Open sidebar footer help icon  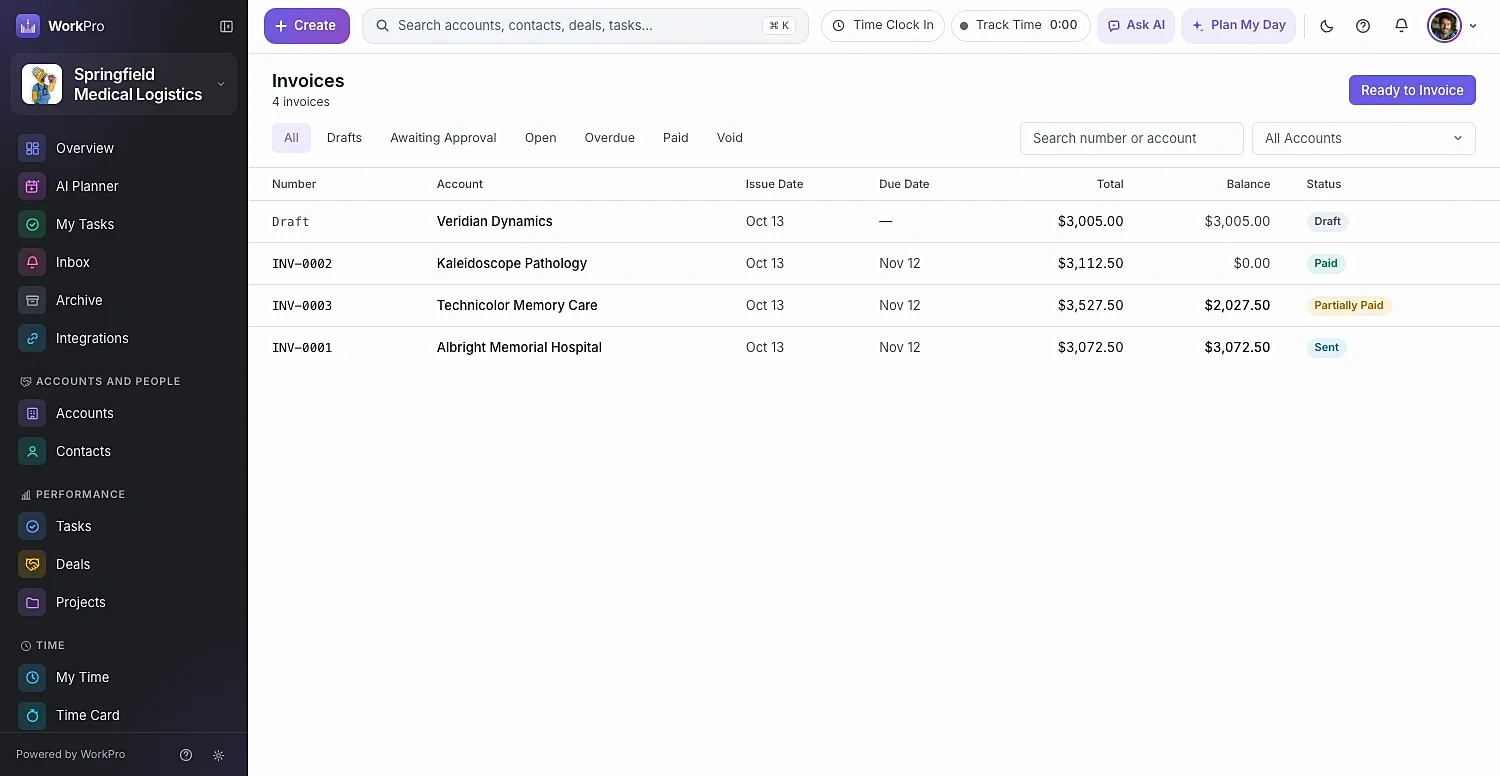coord(186,755)
